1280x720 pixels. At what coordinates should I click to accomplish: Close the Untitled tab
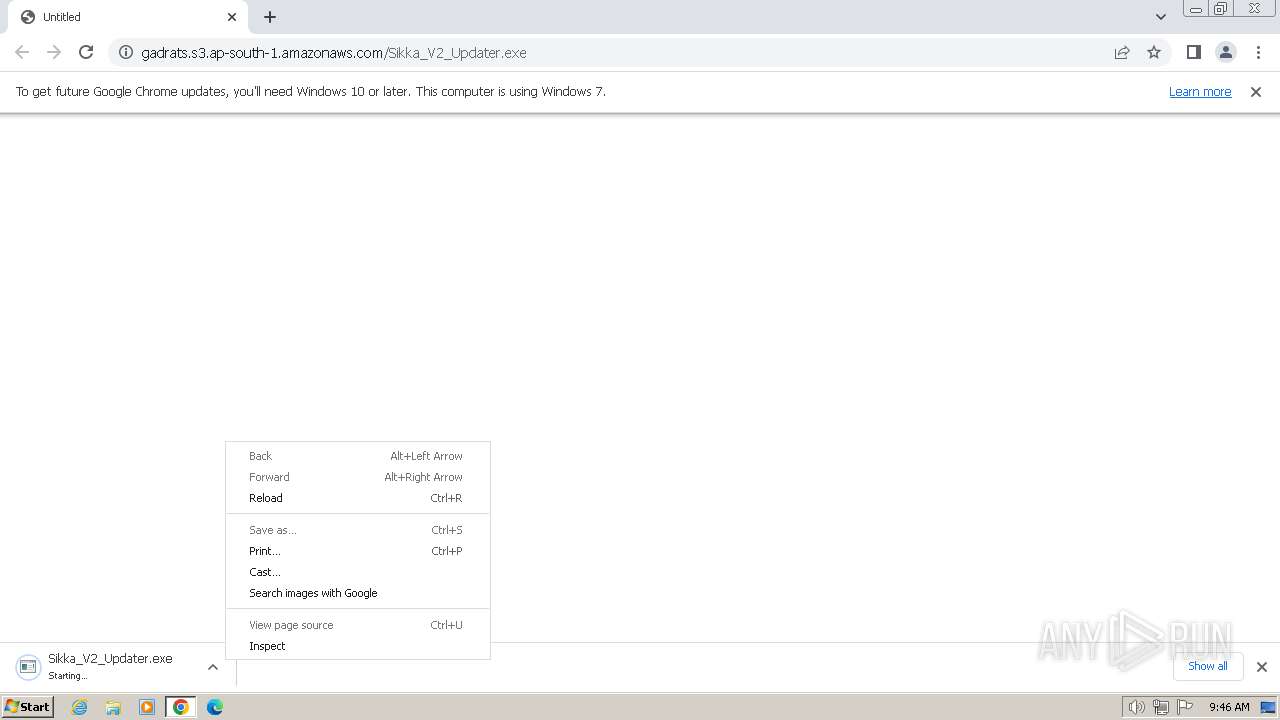[x=232, y=17]
